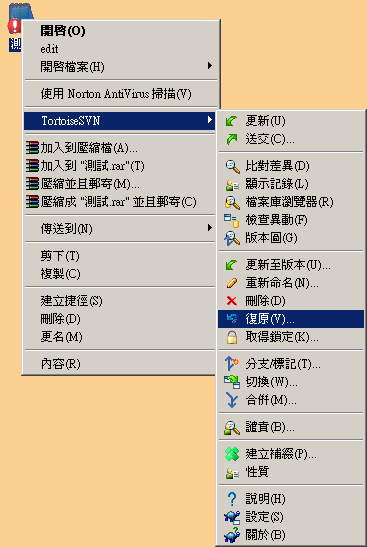
Task: Expand the TortoiseSVN submenu arrow
Action: tap(210, 120)
